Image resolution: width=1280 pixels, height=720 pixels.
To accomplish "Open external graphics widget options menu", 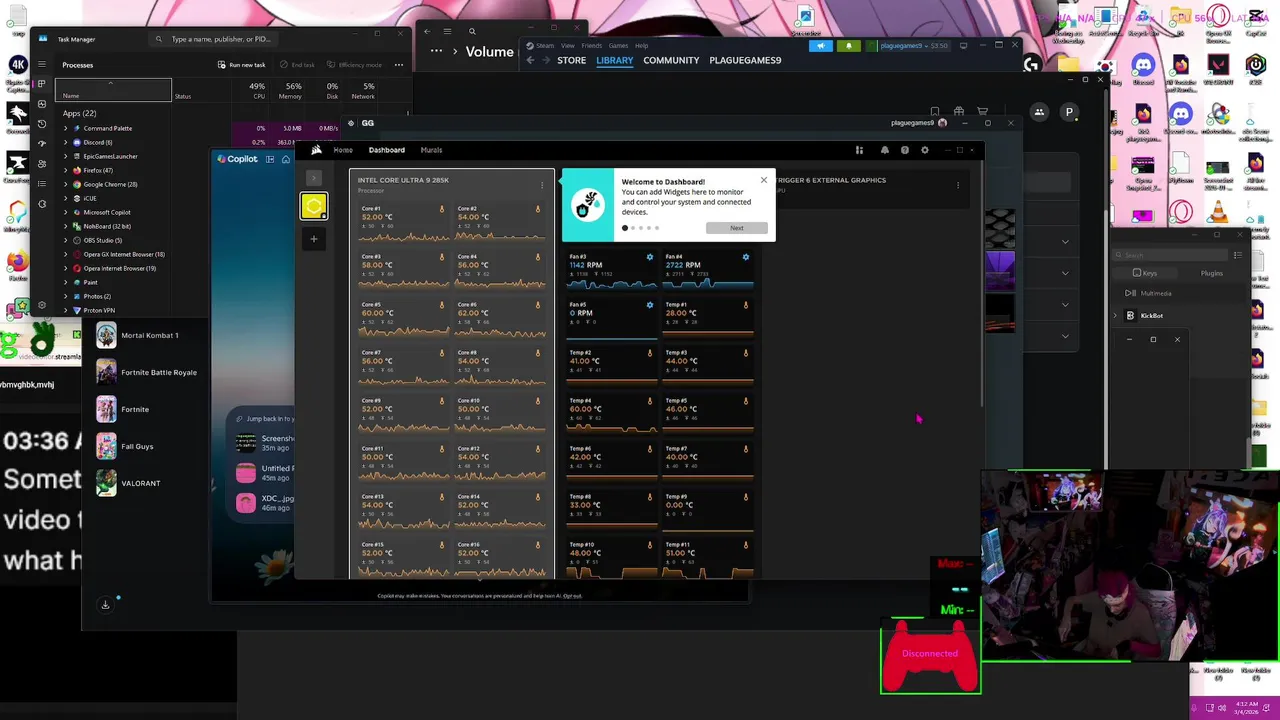I will click(957, 184).
